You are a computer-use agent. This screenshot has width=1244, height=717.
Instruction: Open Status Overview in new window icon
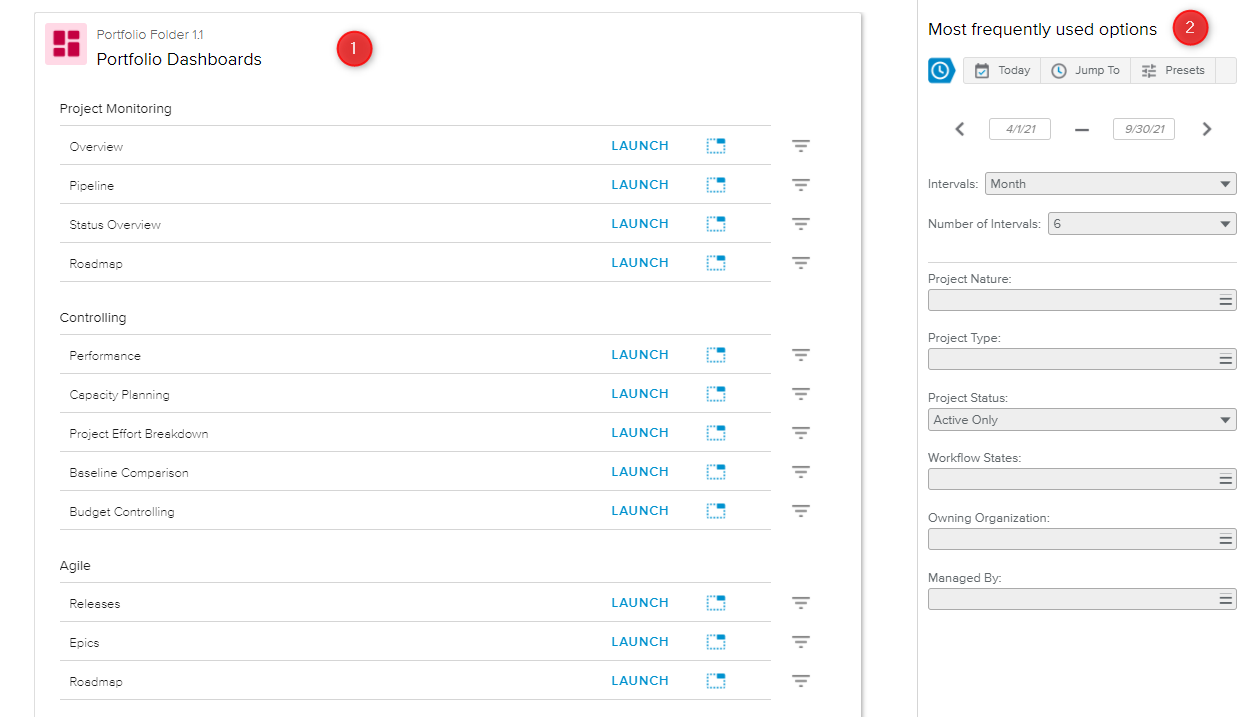click(x=716, y=224)
